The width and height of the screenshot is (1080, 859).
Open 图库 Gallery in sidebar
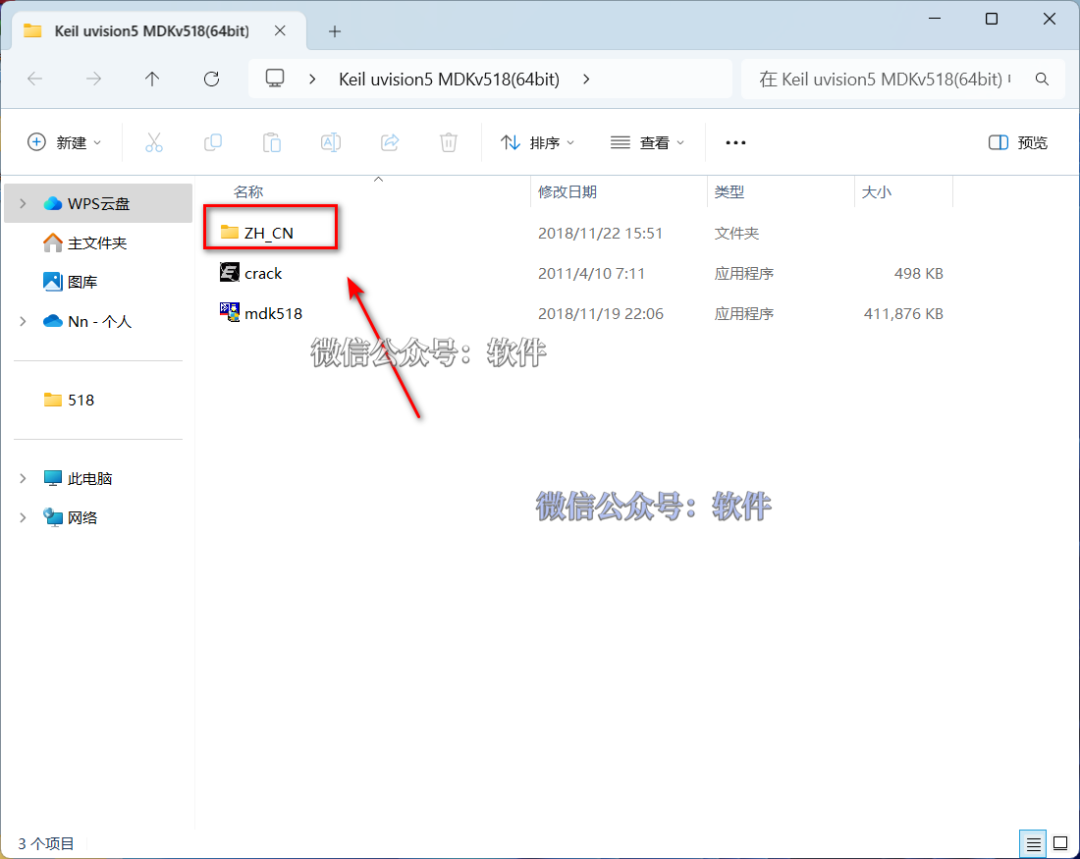[x=70, y=282]
